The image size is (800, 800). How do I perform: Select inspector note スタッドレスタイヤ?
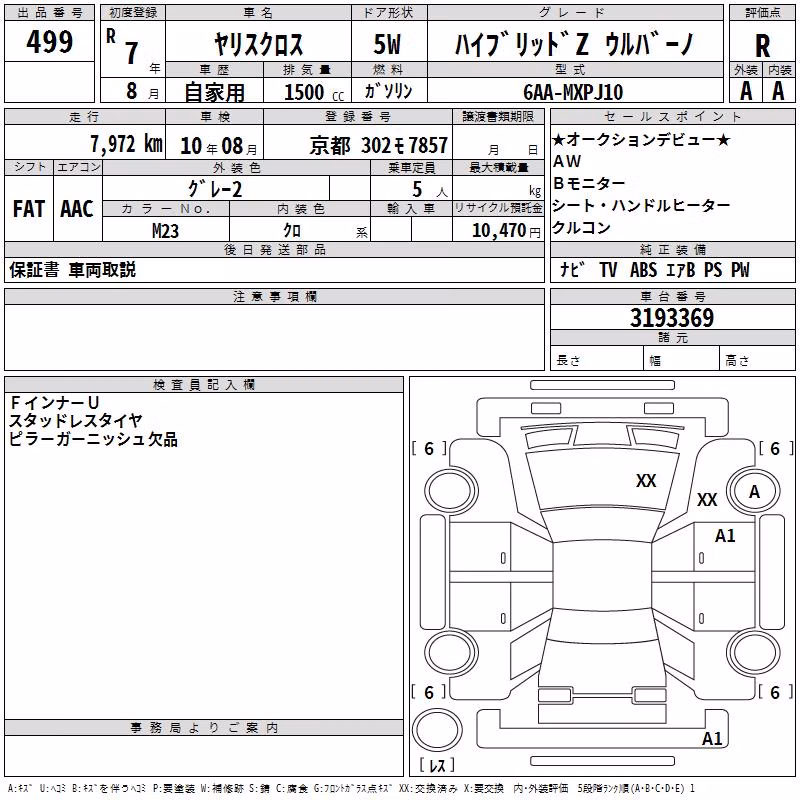pyautogui.click(x=76, y=421)
